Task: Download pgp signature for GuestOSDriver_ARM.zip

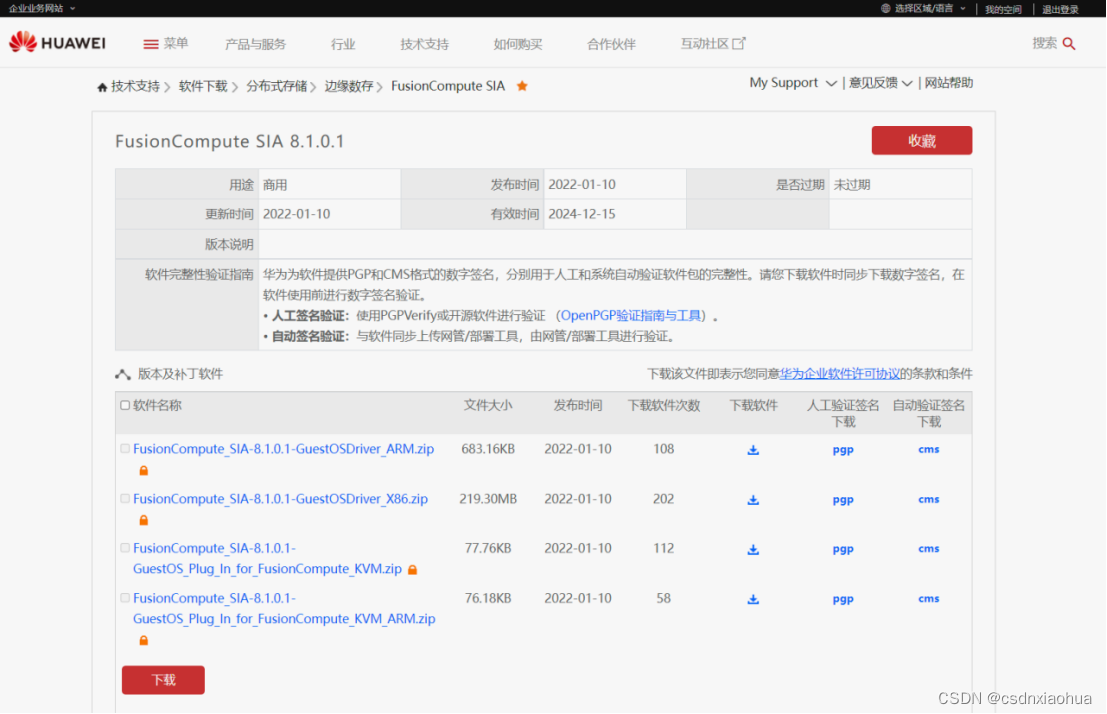Action: [843, 450]
